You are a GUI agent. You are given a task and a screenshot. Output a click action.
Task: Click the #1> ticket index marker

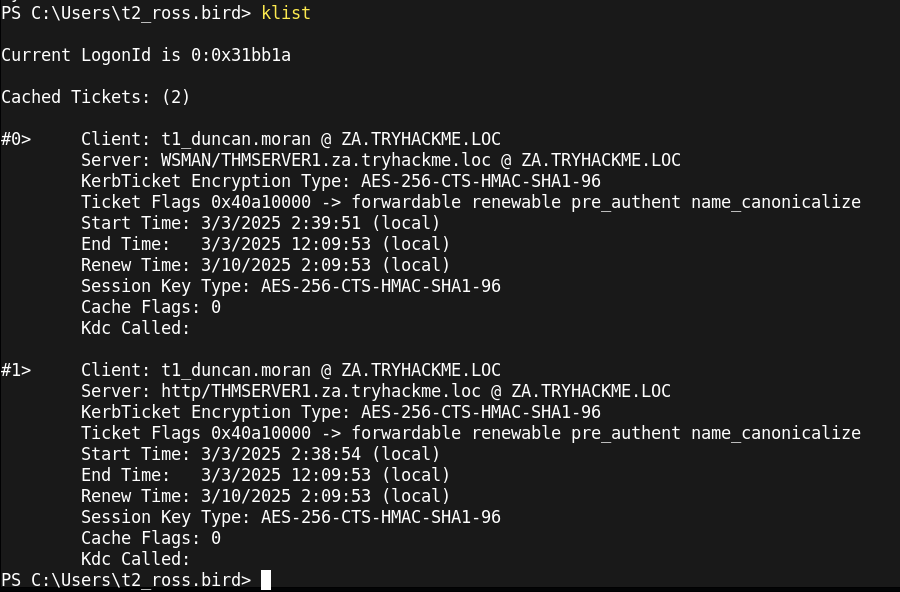tap(16, 370)
